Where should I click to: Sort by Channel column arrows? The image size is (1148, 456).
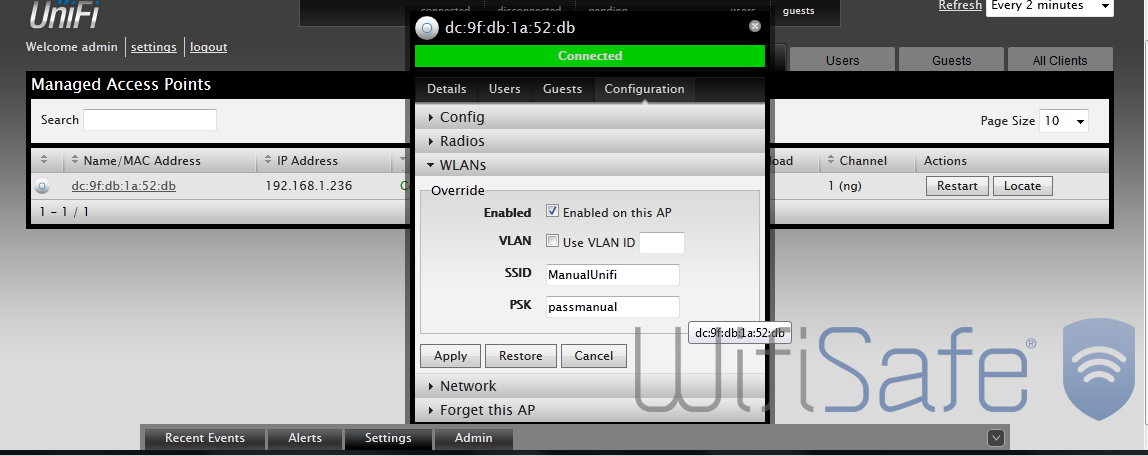[830, 161]
